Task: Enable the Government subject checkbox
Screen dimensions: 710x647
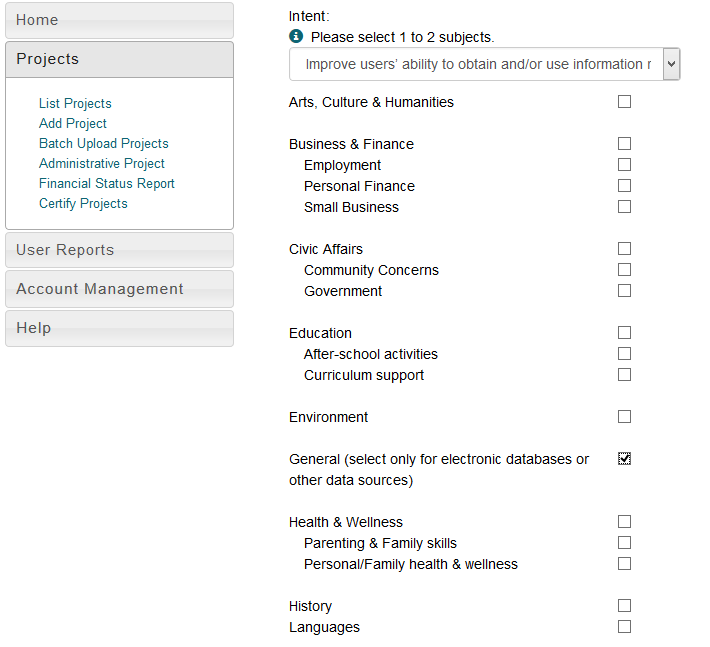Action: pos(624,291)
